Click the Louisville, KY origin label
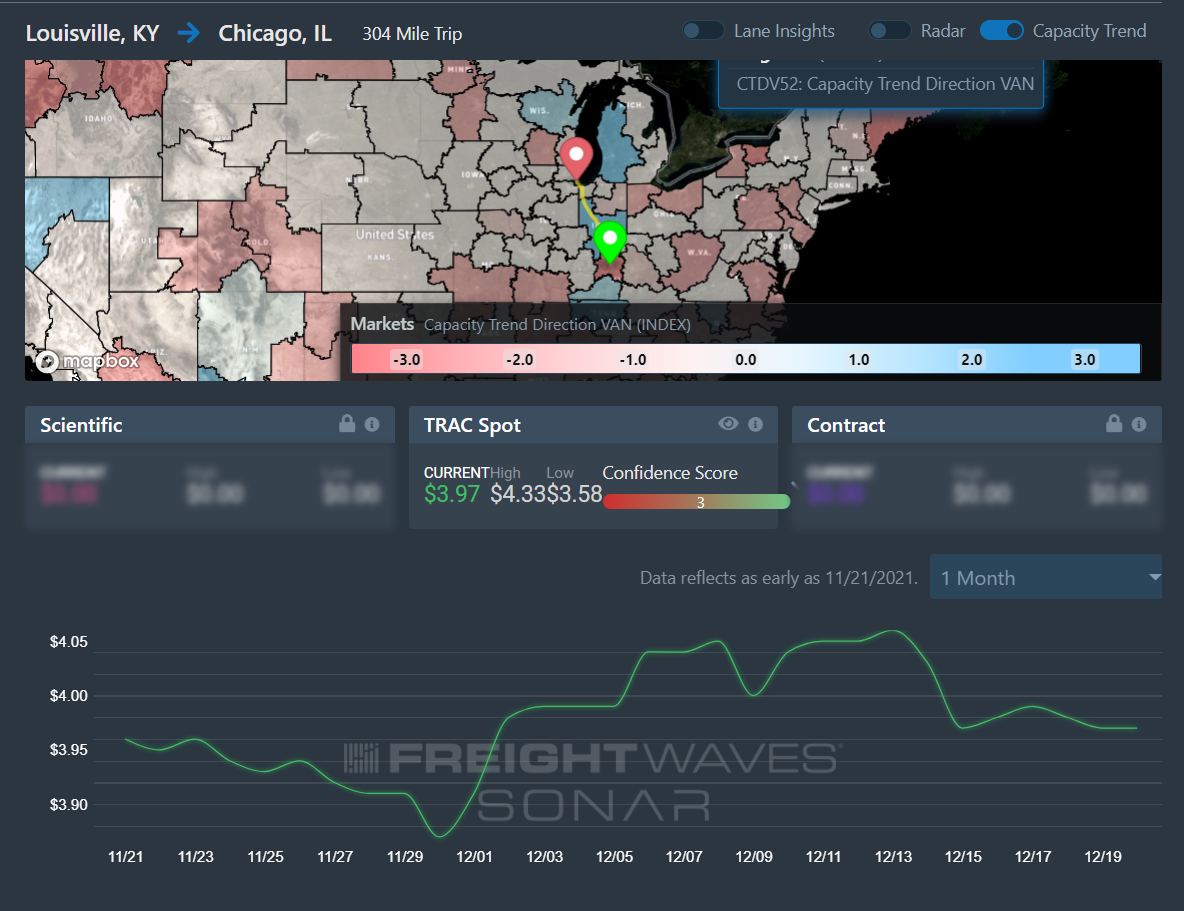The width and height of the screenshot is (1184, 911). (93, 33)
